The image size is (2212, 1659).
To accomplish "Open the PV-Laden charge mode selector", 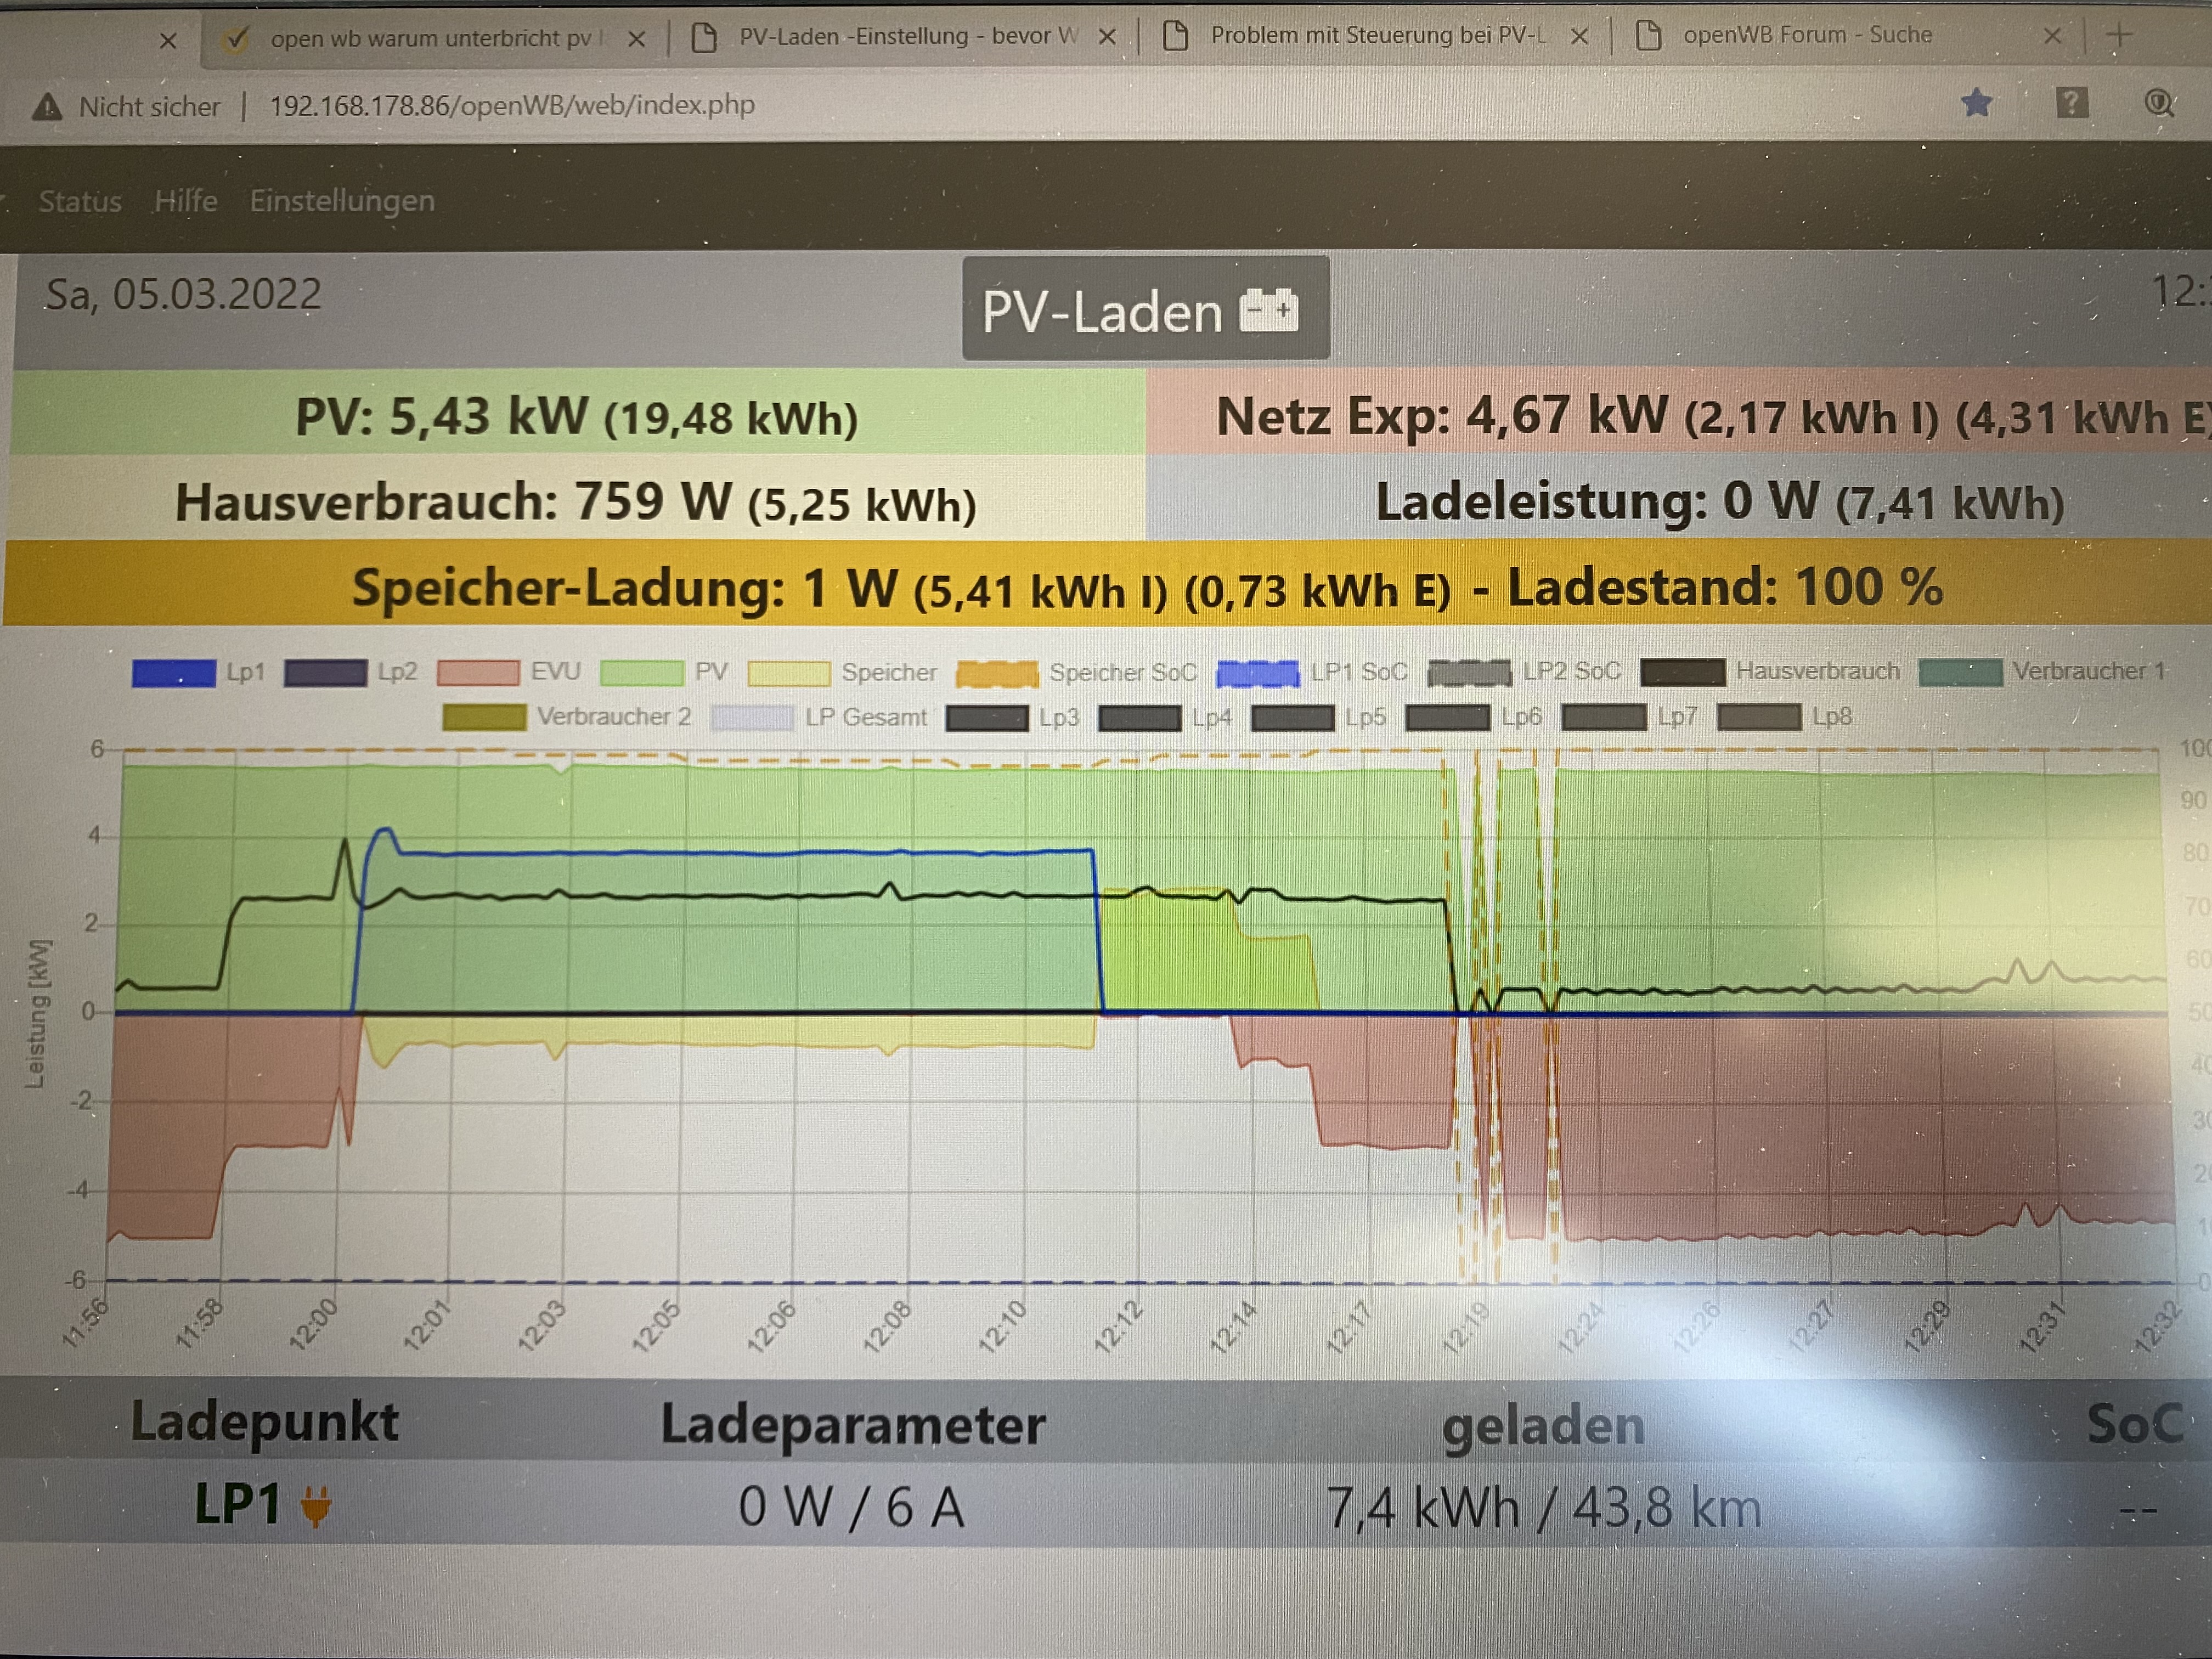I will click(x=1145, y=309).
